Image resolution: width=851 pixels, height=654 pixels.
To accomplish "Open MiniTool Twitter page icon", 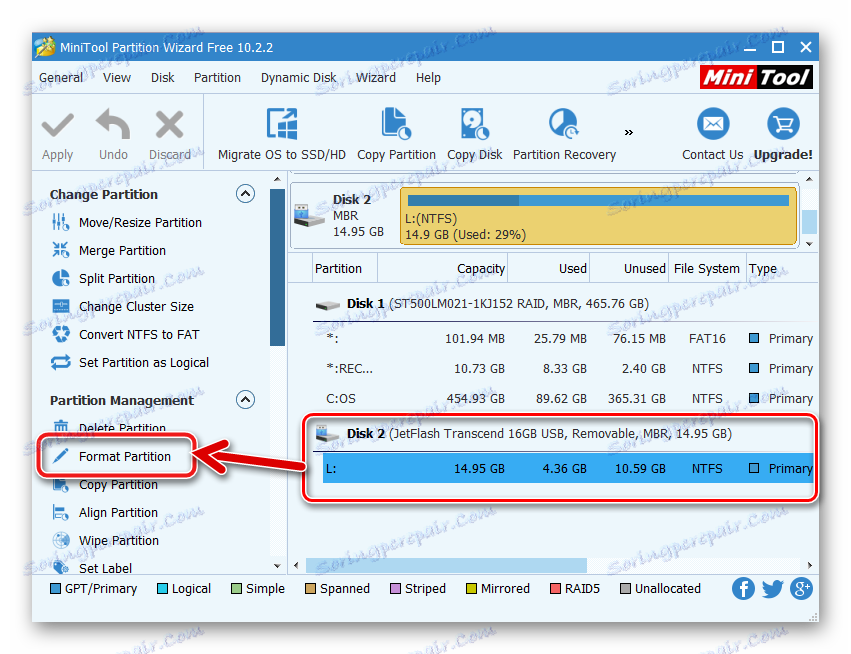I will click(x=772, y=588).
